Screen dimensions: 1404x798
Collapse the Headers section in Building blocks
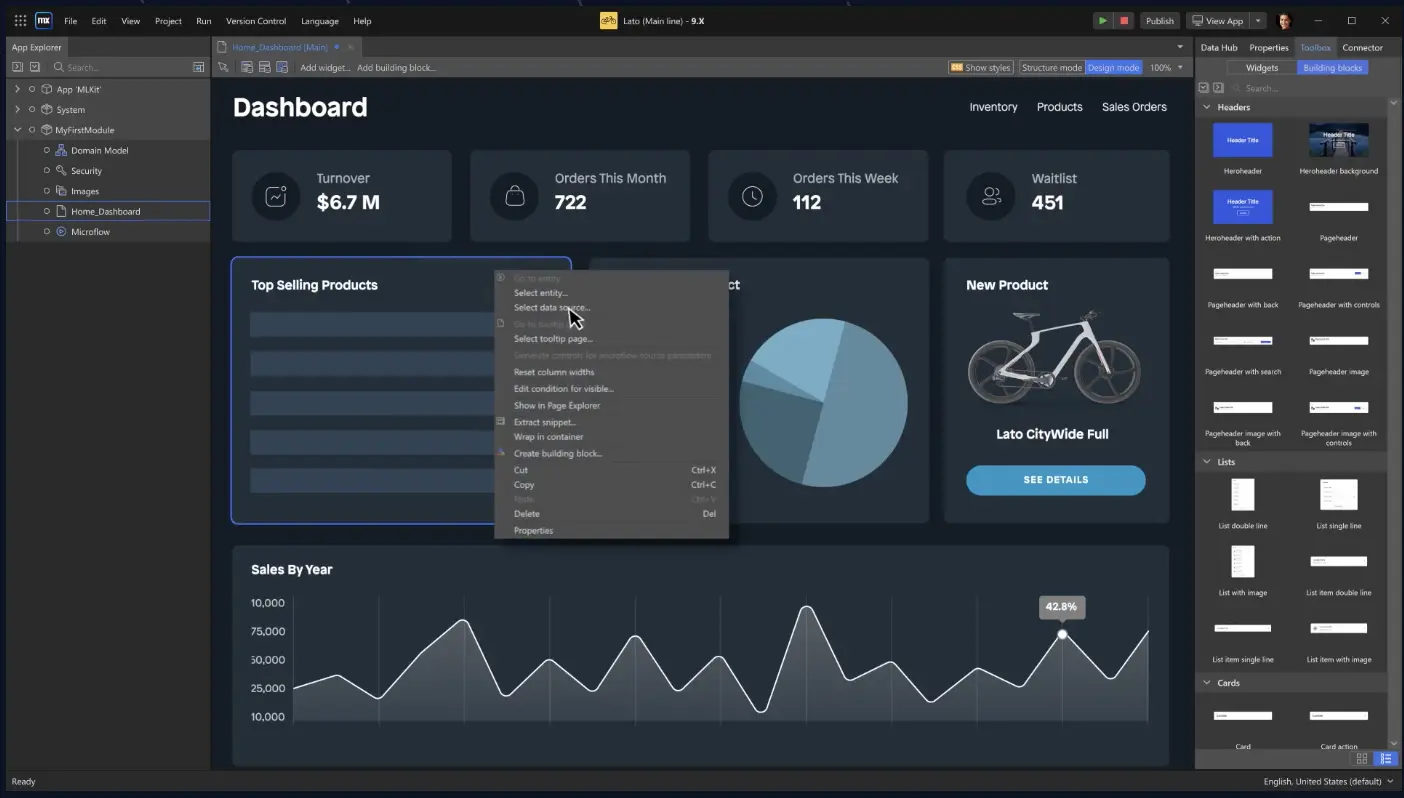pyautogui.click(x=1207, y=107)
